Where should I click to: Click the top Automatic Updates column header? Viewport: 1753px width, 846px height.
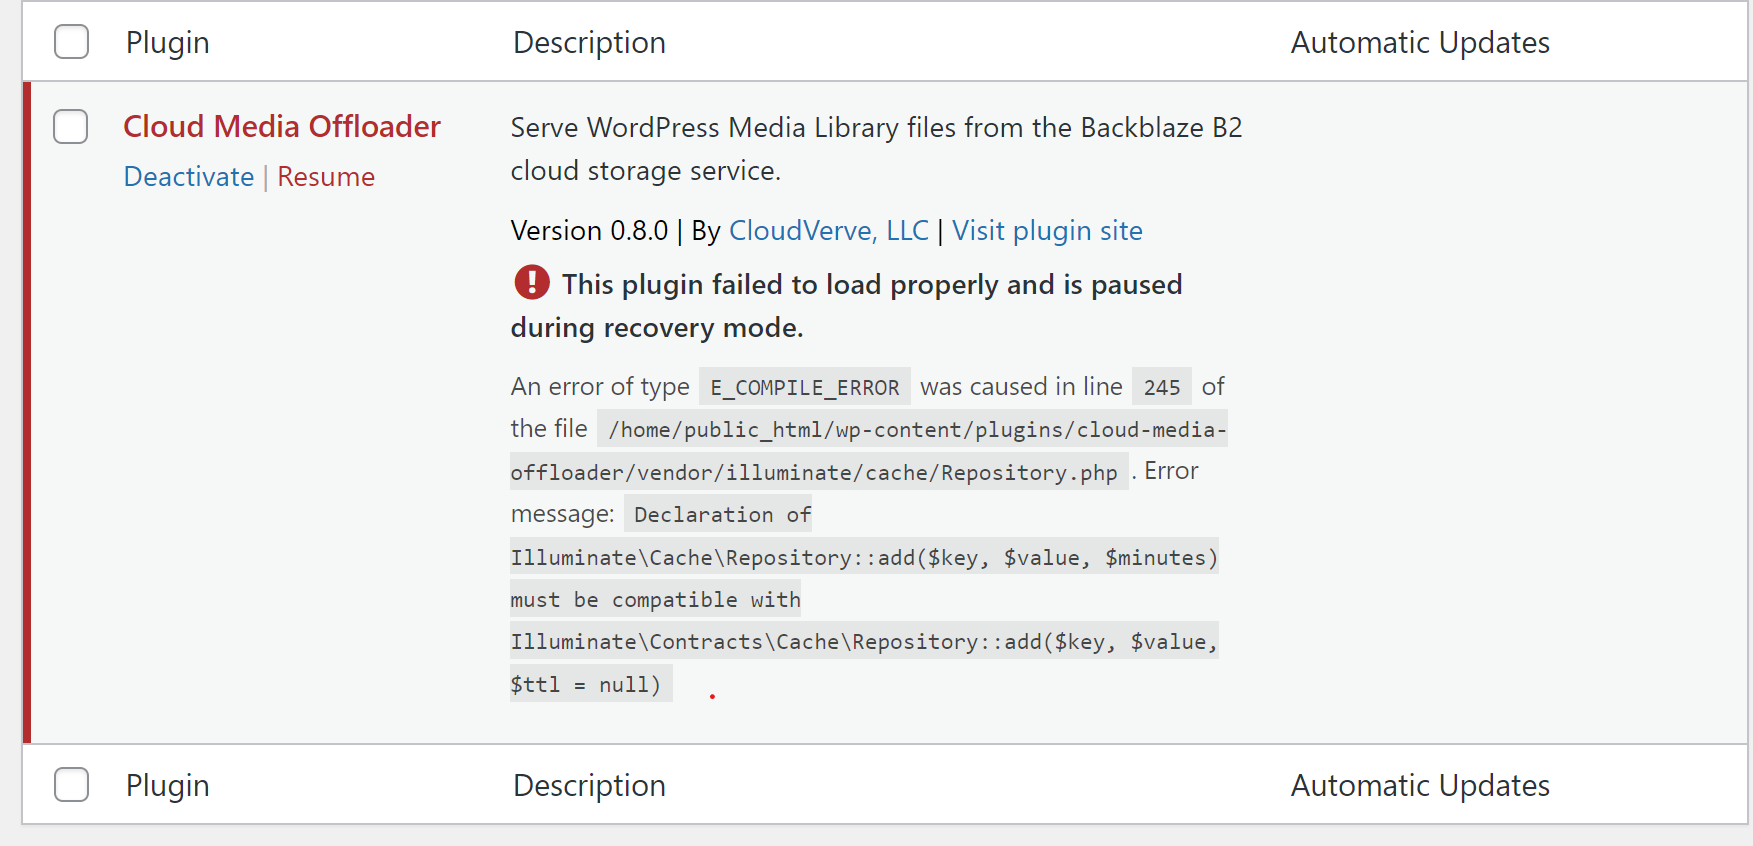[1420, 43]
